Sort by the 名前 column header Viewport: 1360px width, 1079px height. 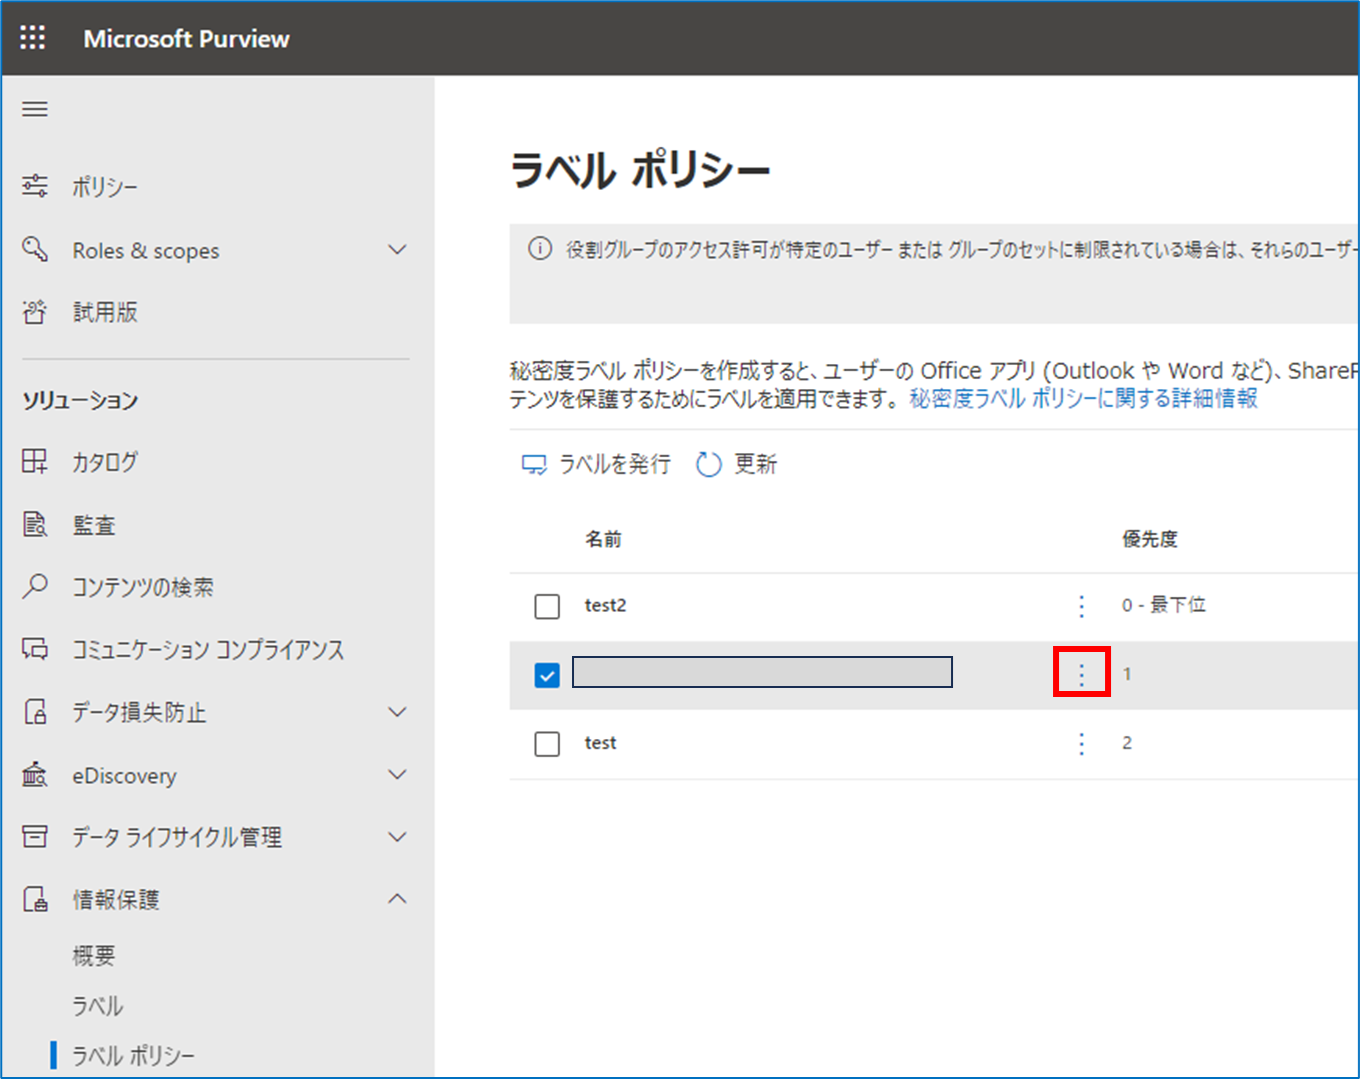pyautogui.click(x=603, y=539)
